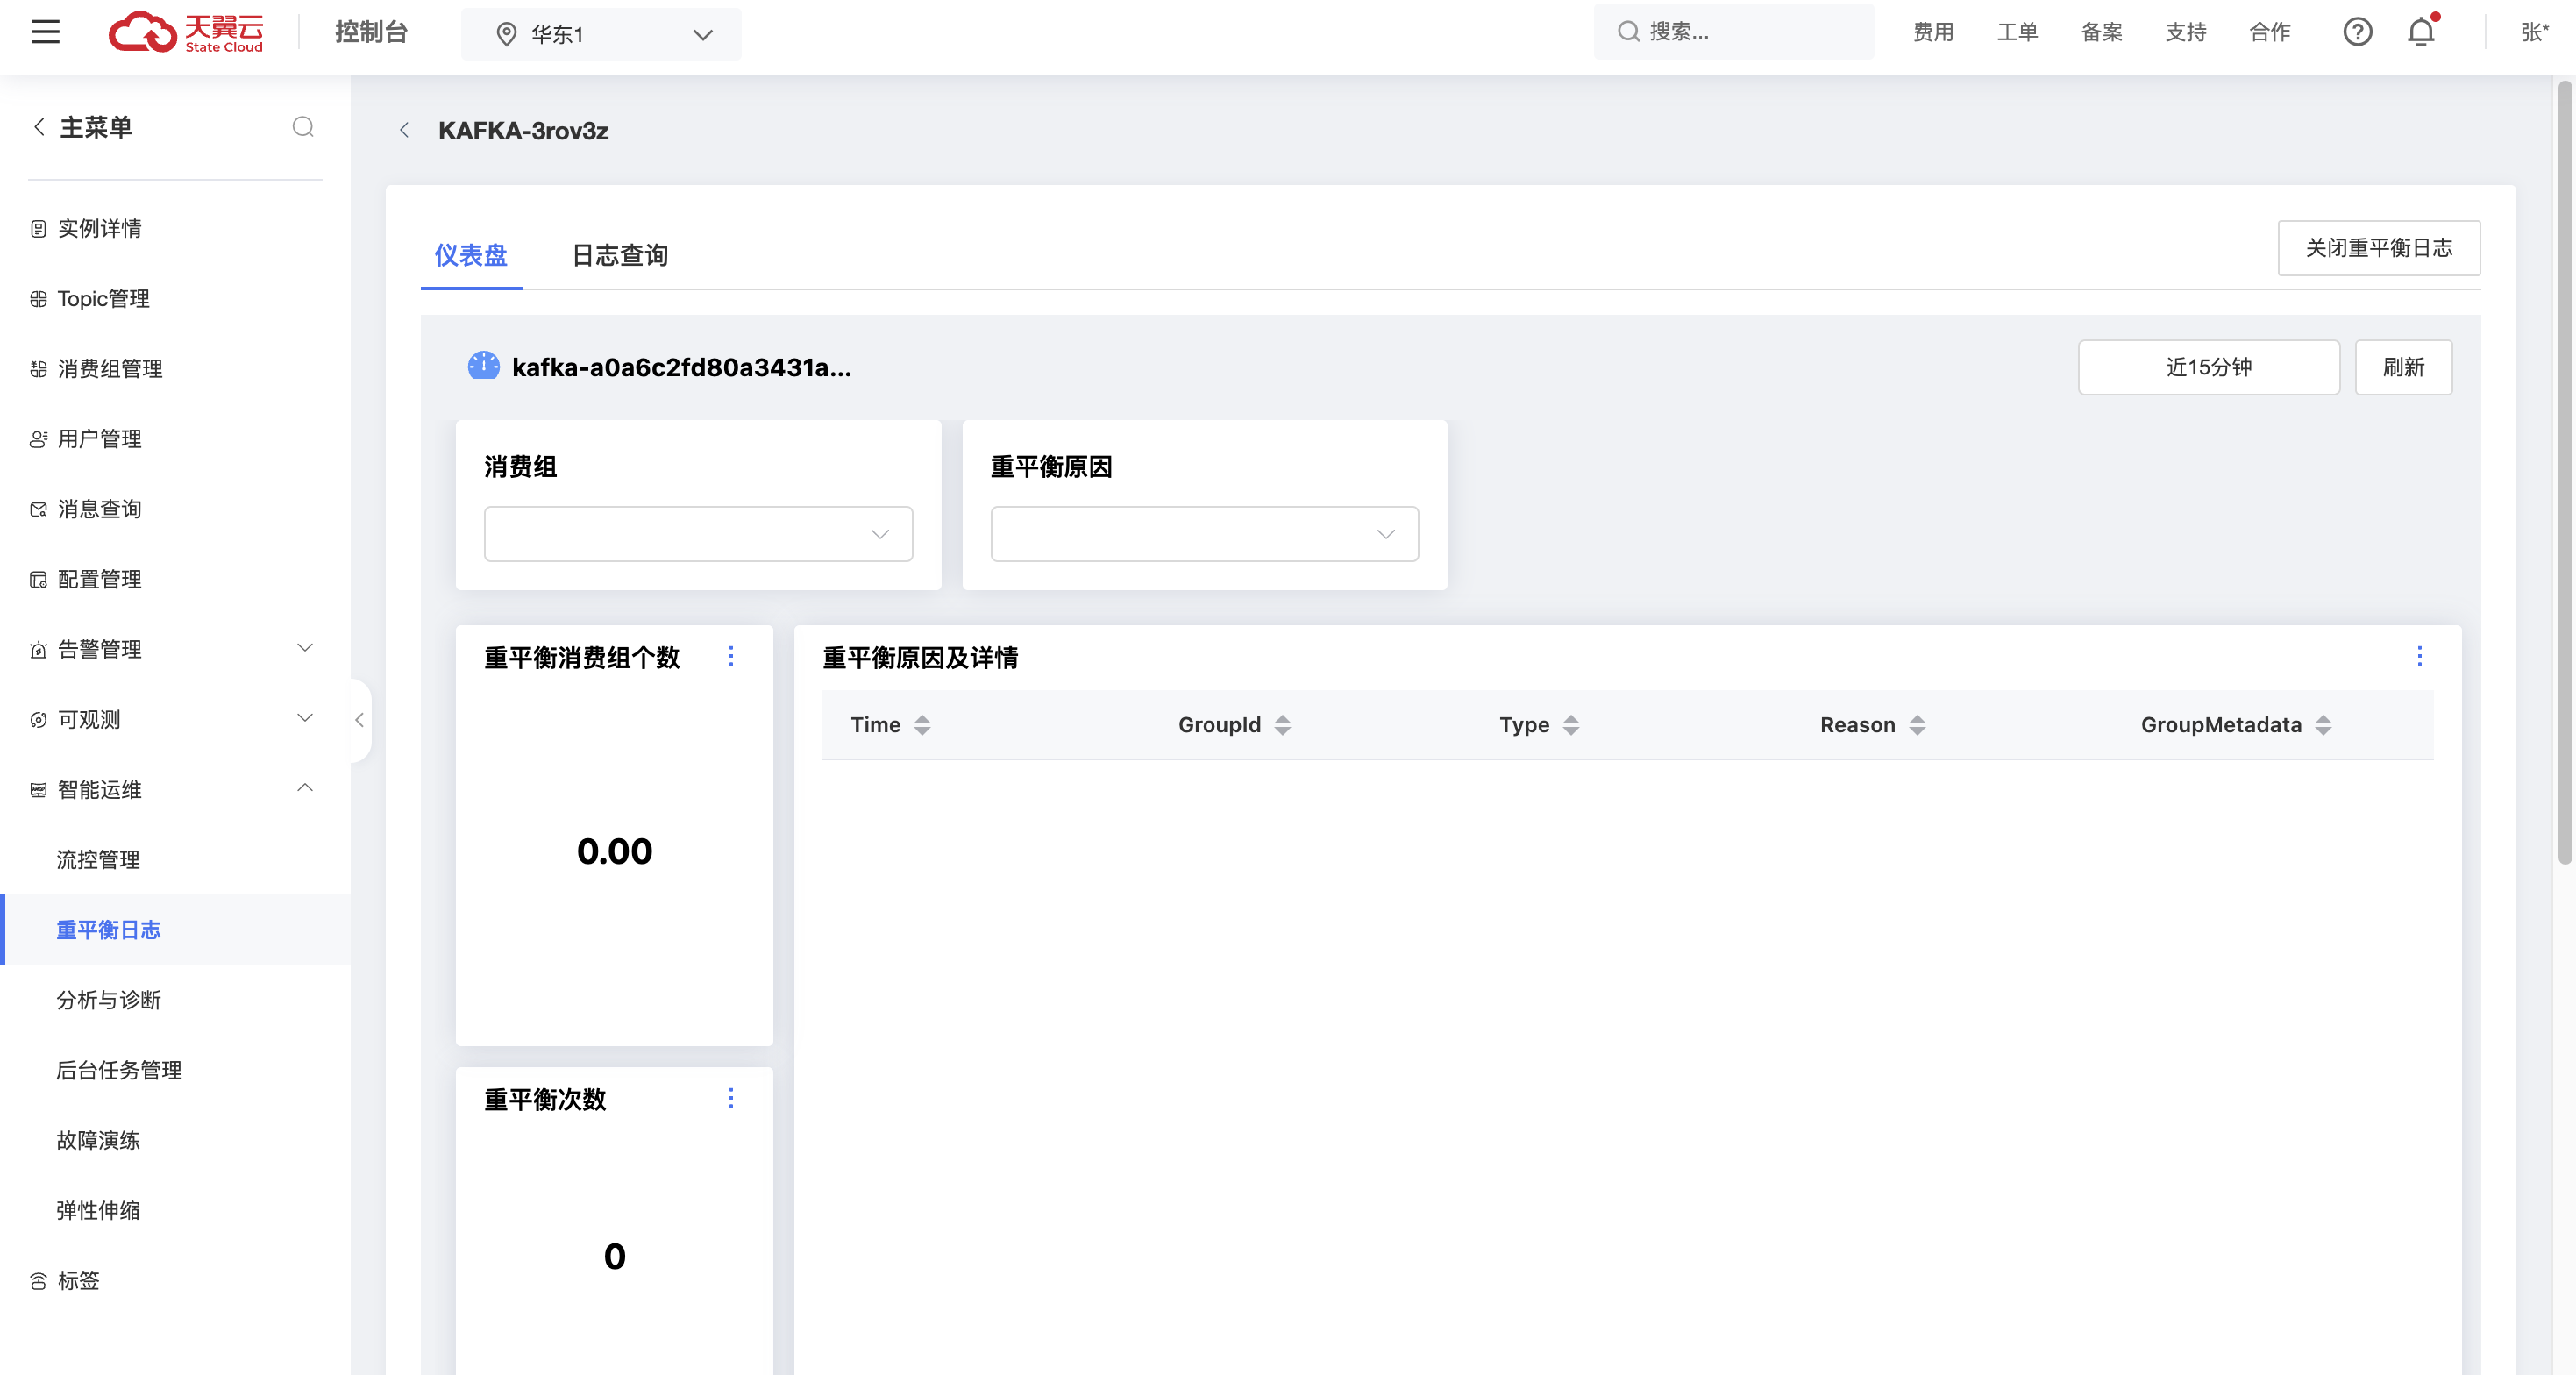
Task: Expand the 可观测 menu group
Action: (175, 719)
